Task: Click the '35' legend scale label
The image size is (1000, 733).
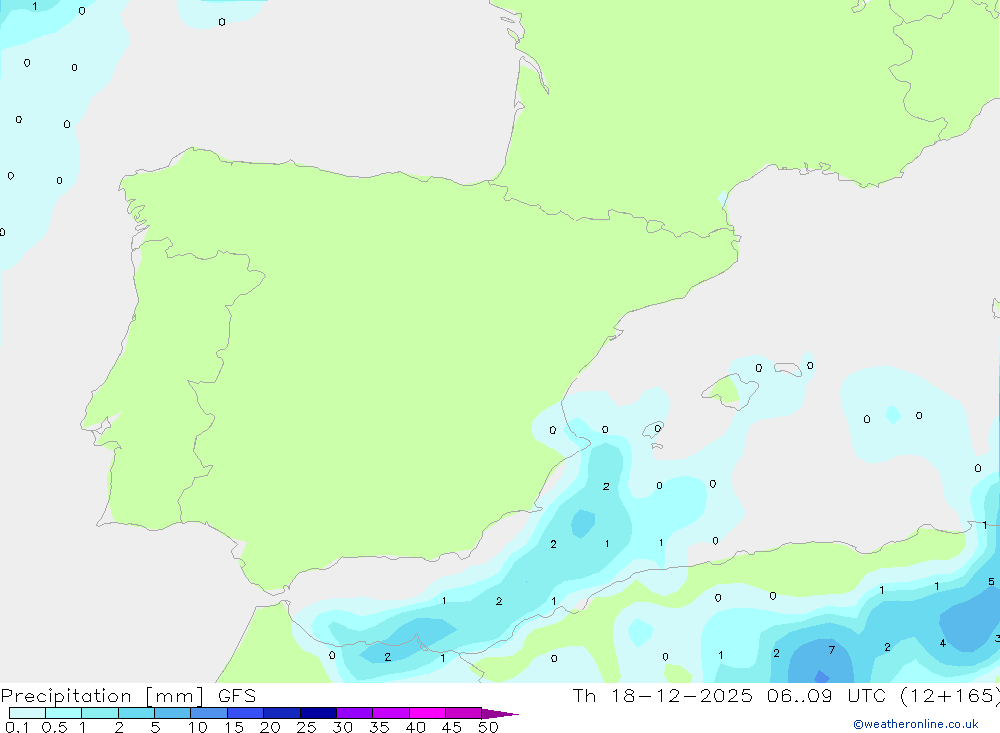Action: [x=379, y=727]
